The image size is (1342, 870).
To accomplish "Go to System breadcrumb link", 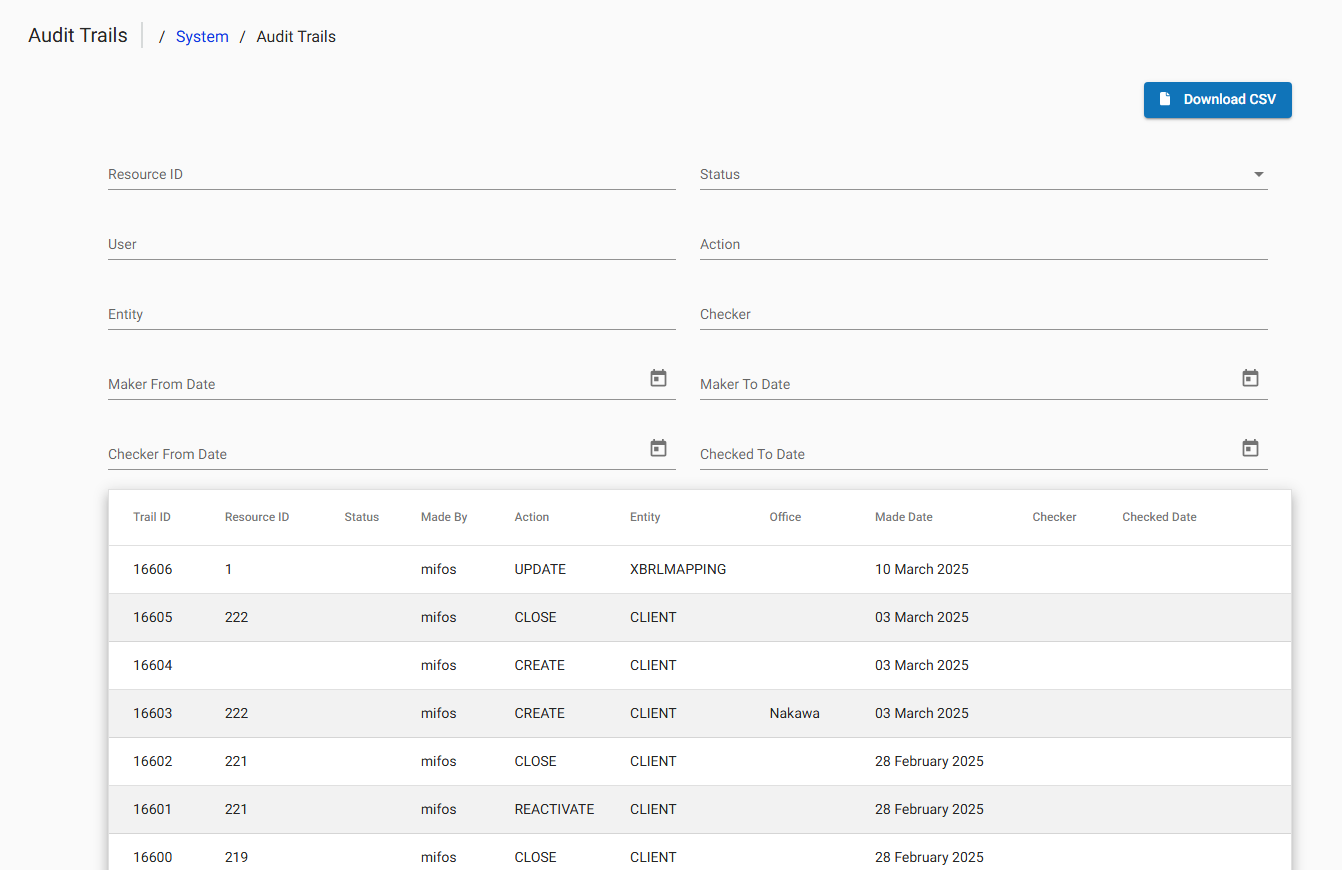I will tap(202, 37).
